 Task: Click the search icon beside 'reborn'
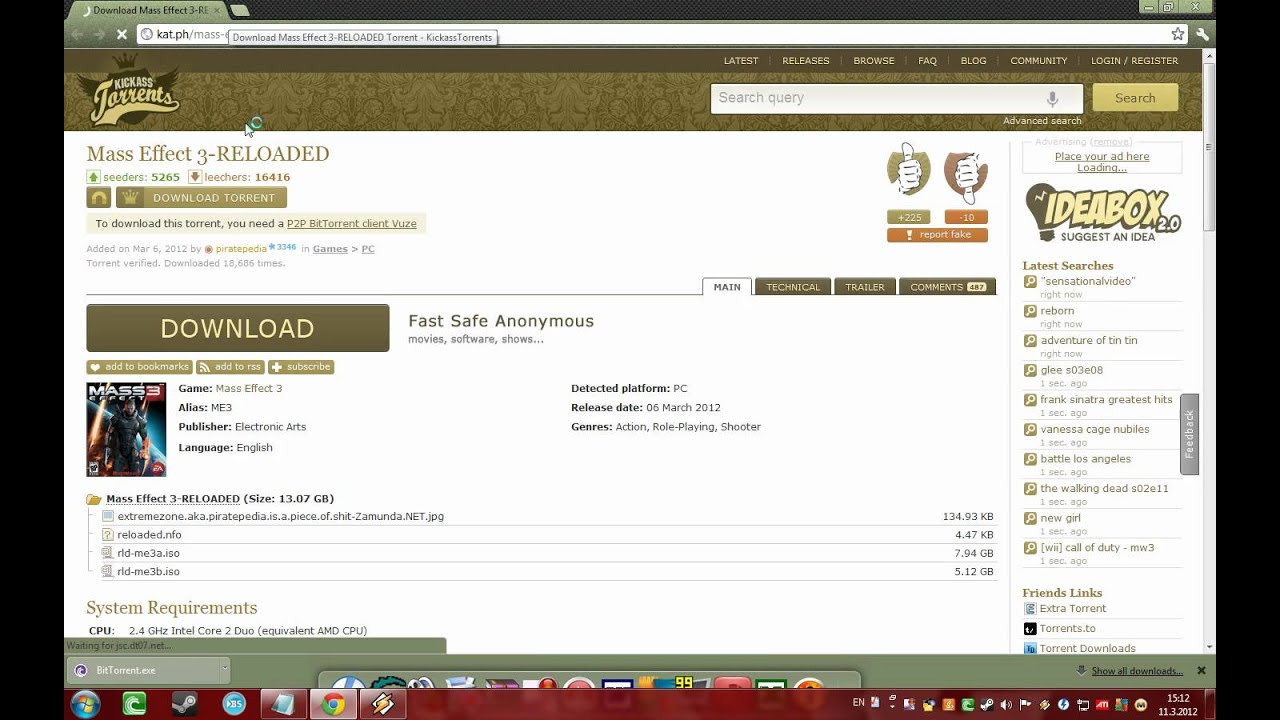1030,311
